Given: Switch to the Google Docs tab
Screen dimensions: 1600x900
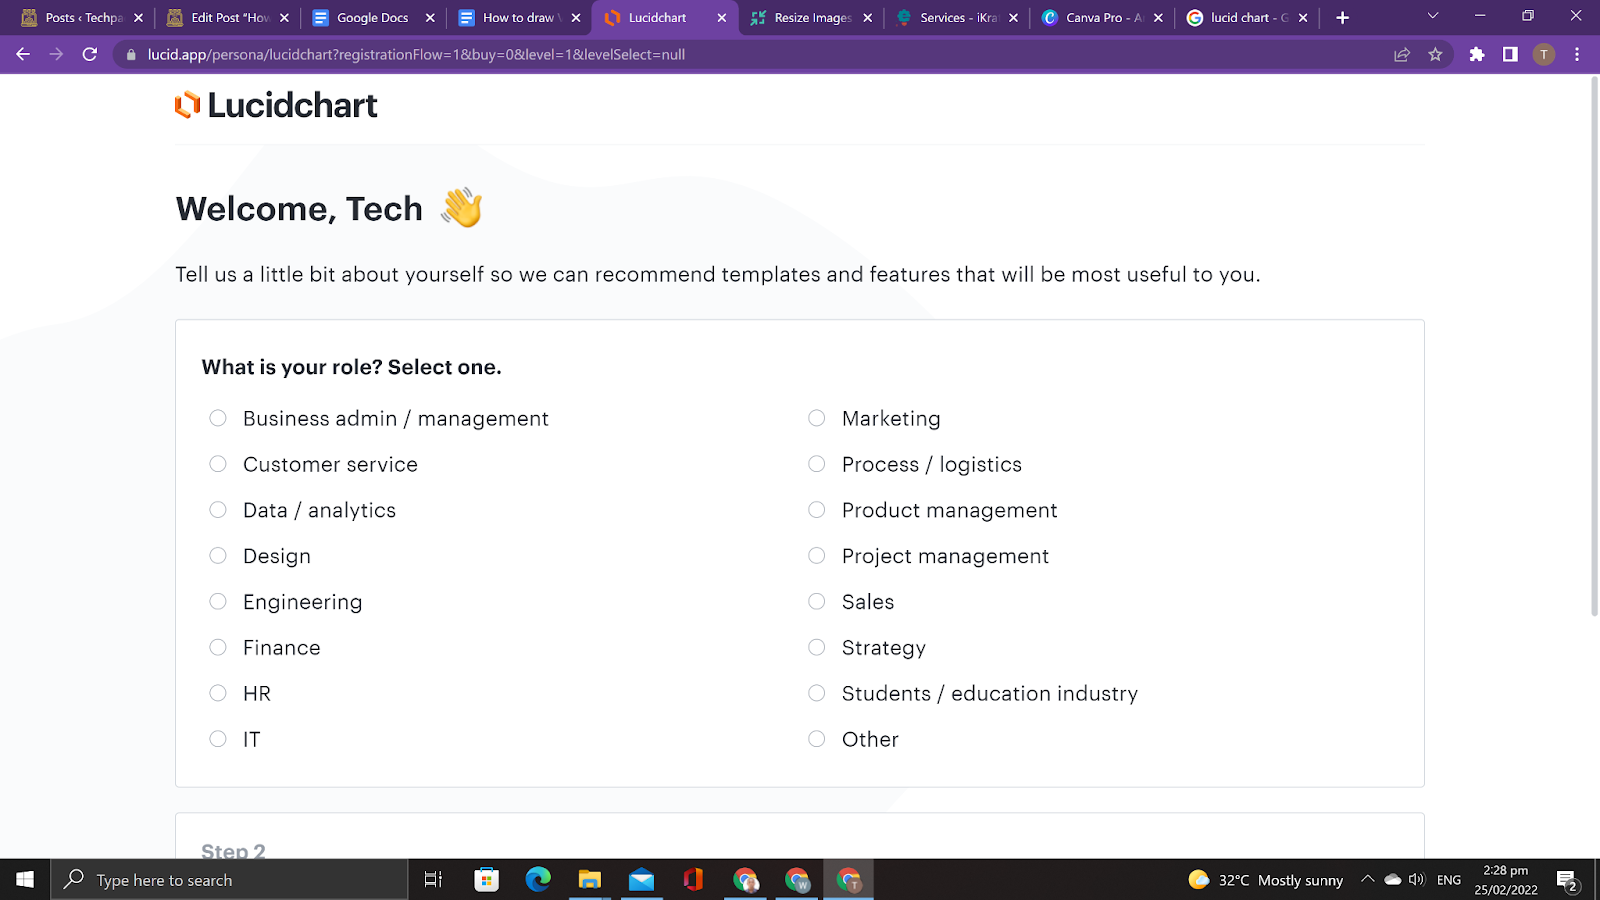Looking at the screenshot, I should coord(374,17).
